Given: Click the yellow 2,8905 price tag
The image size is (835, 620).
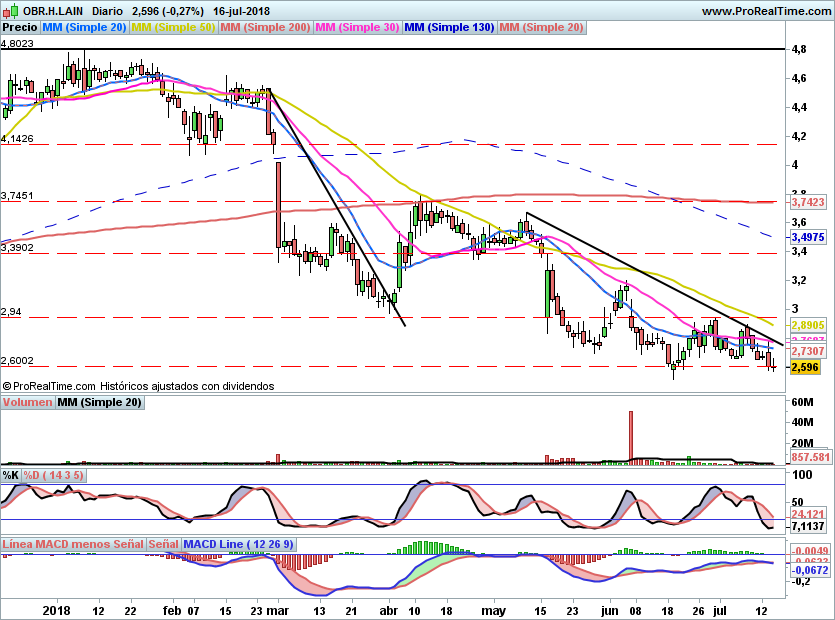Looking at the screenshot, I should point(806,326).
